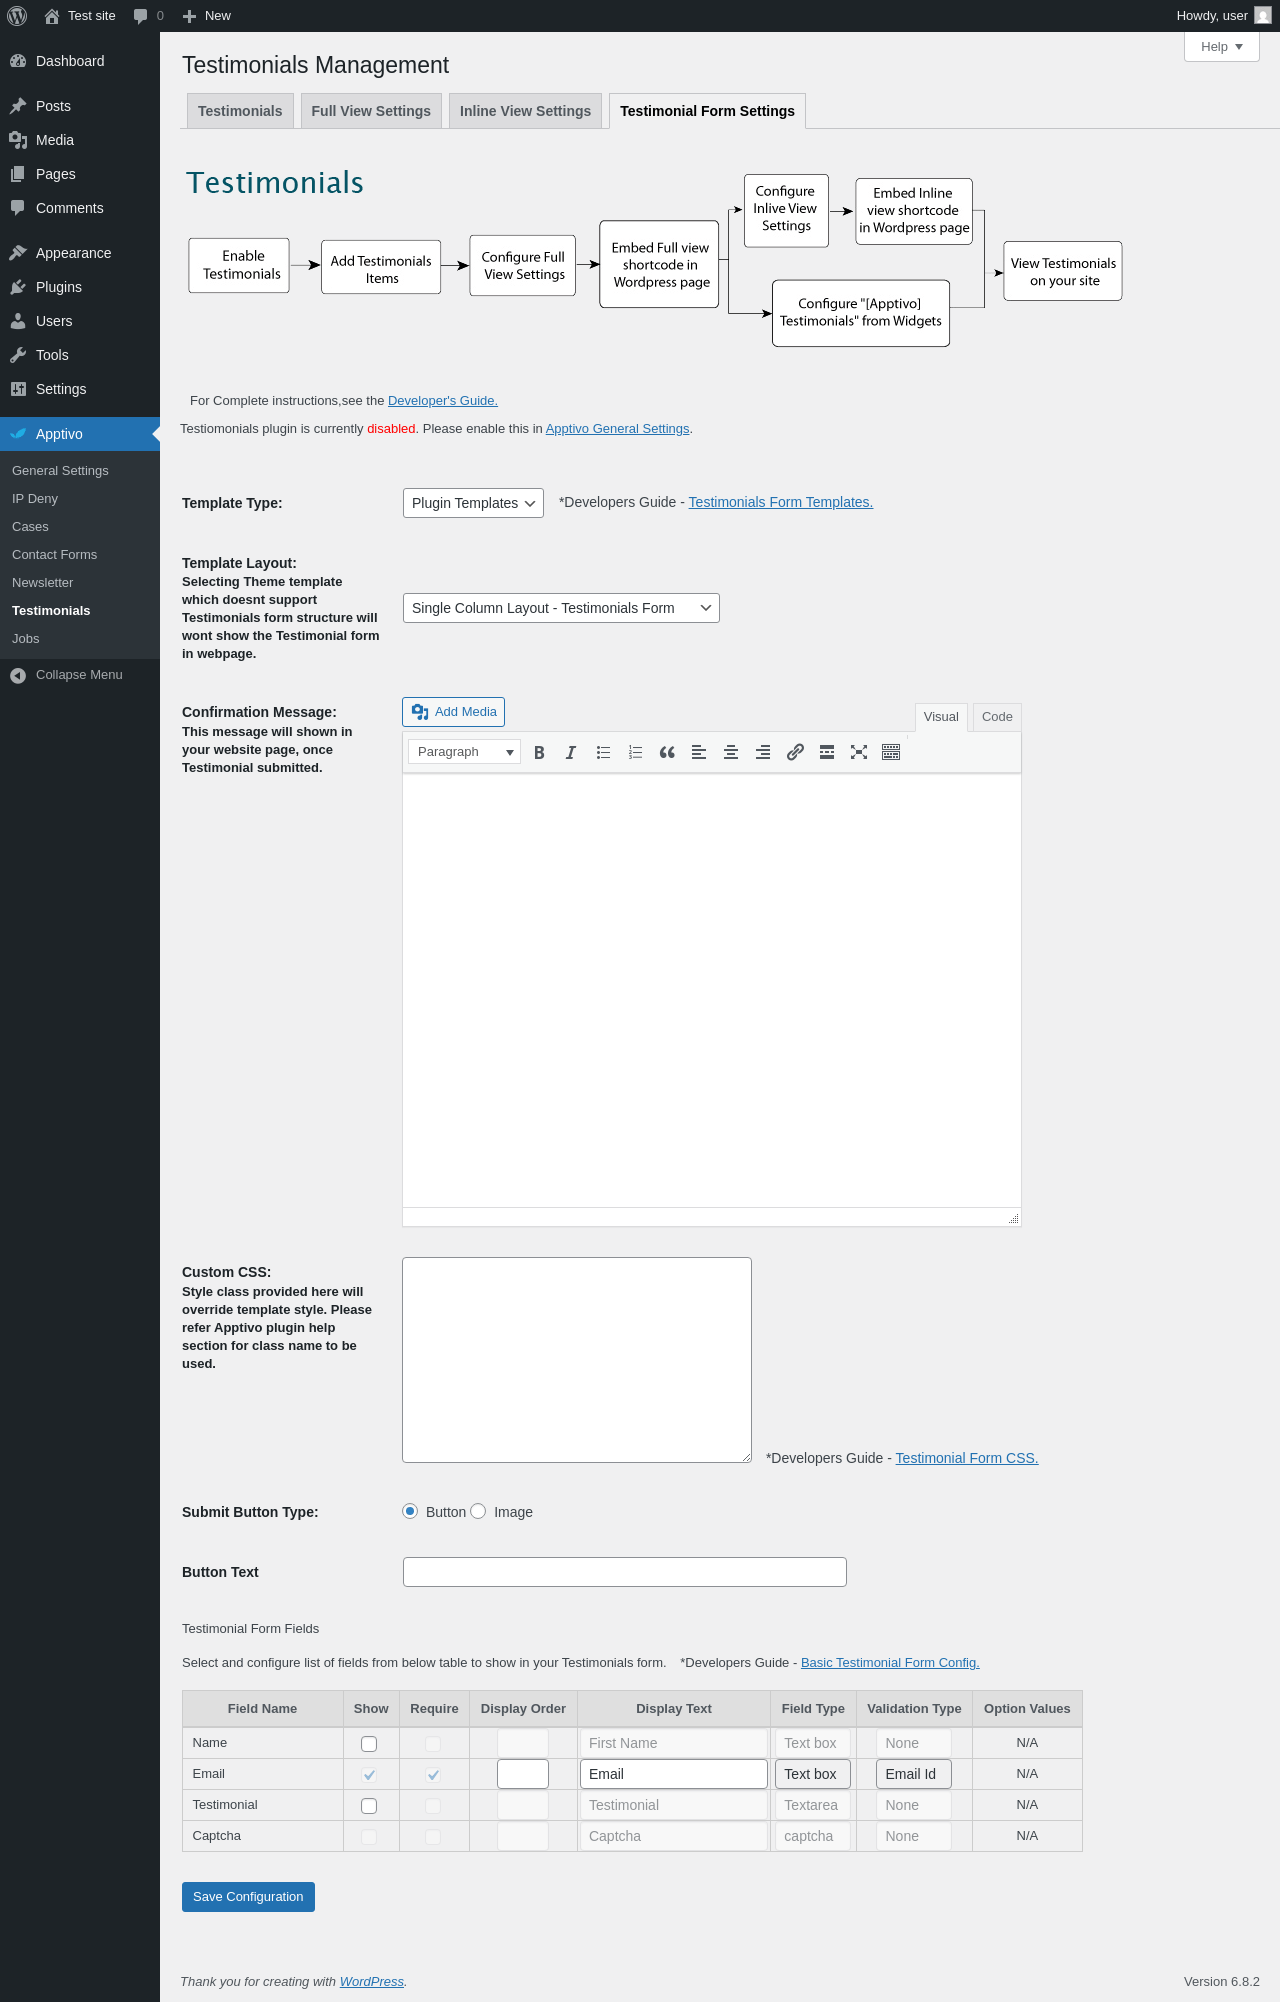Open Testimonial Form CSS link
The height and width of the screenshot is (2002, 1280).
[x=967, y=1458]
